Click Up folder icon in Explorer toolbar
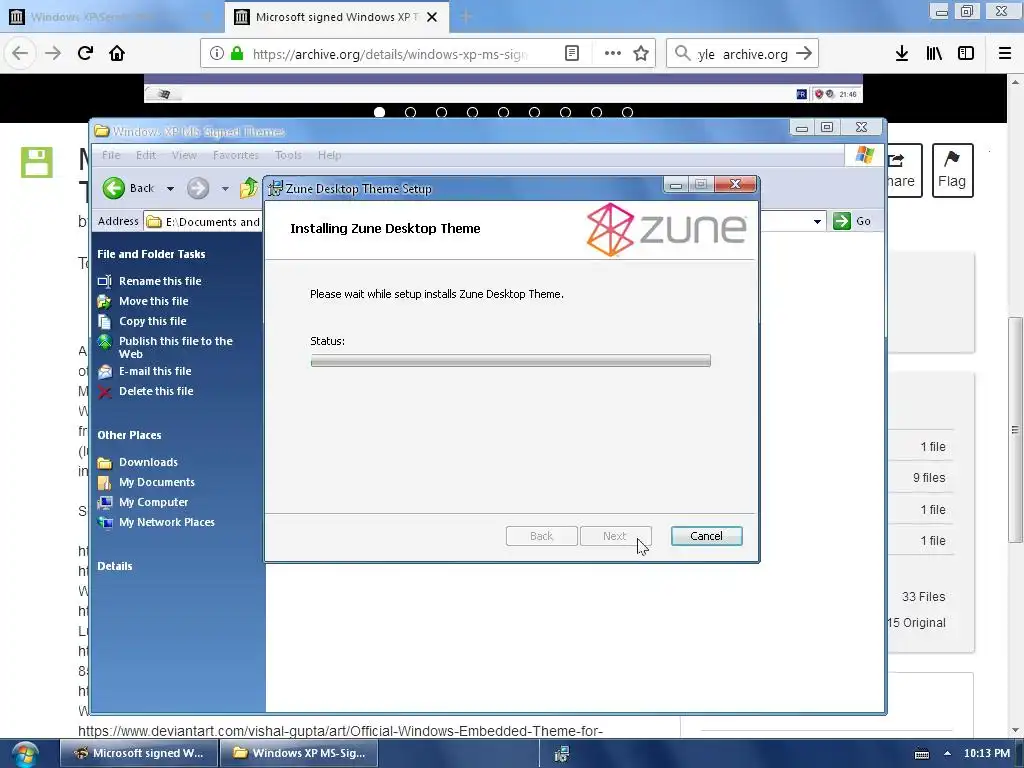The width and height of the screenshot is (1024, 768). [249, 189]
